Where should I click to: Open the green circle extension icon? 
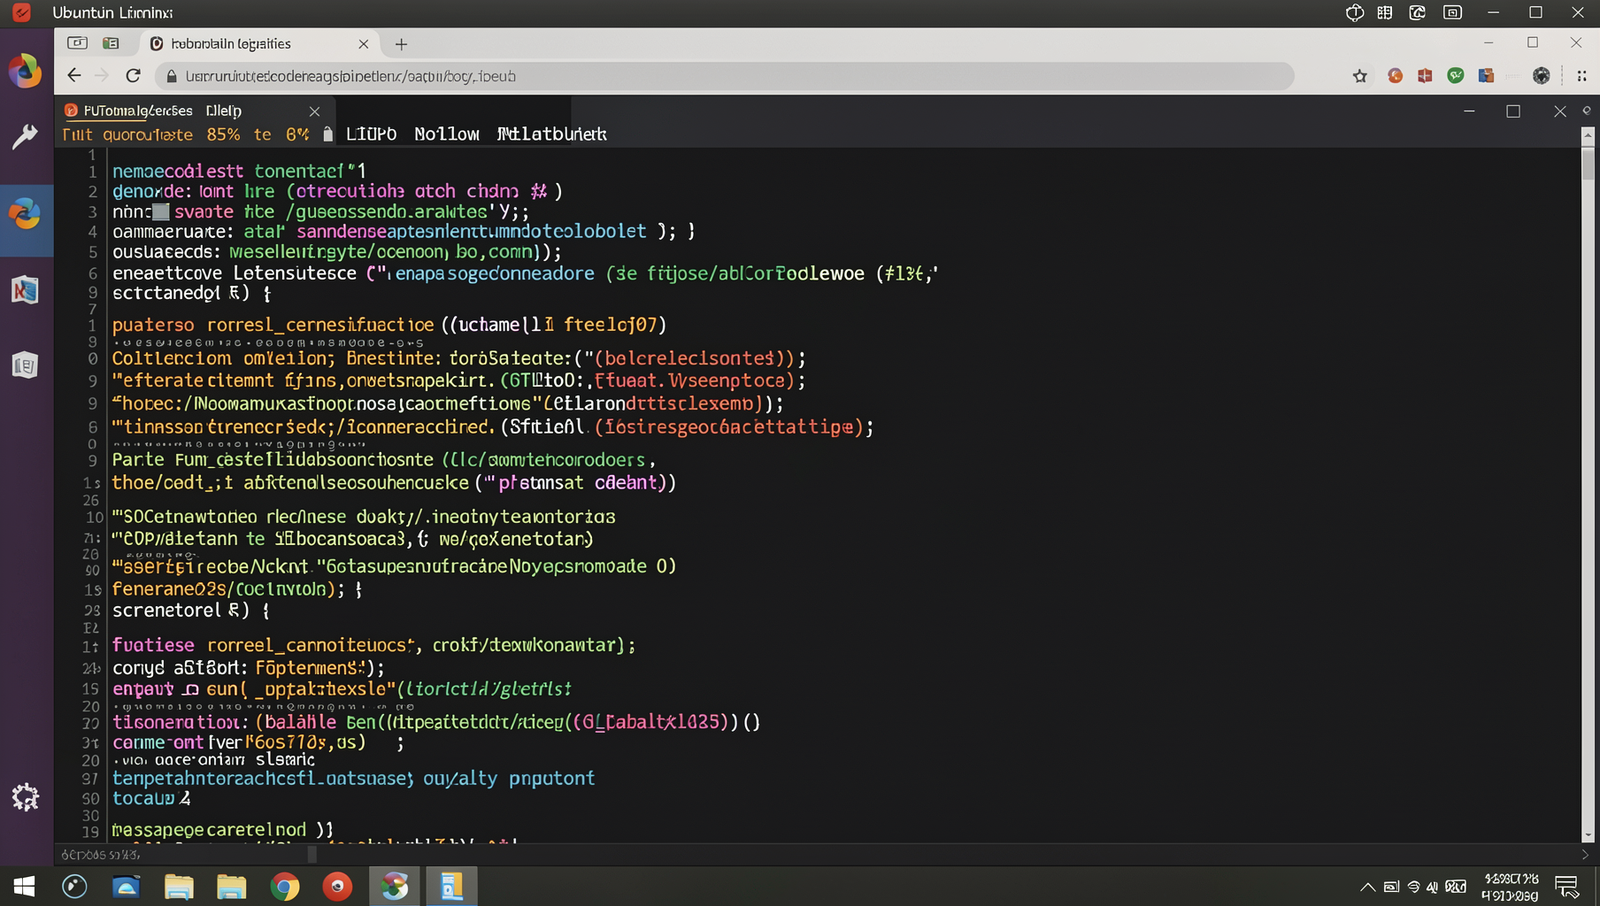point(1456,76)
